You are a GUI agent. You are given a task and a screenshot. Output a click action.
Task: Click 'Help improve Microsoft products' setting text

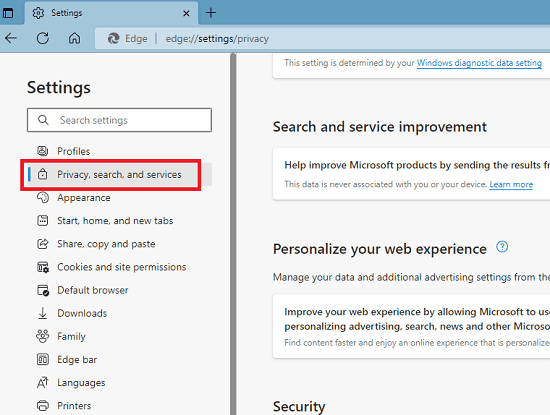[x=417, y=165]
